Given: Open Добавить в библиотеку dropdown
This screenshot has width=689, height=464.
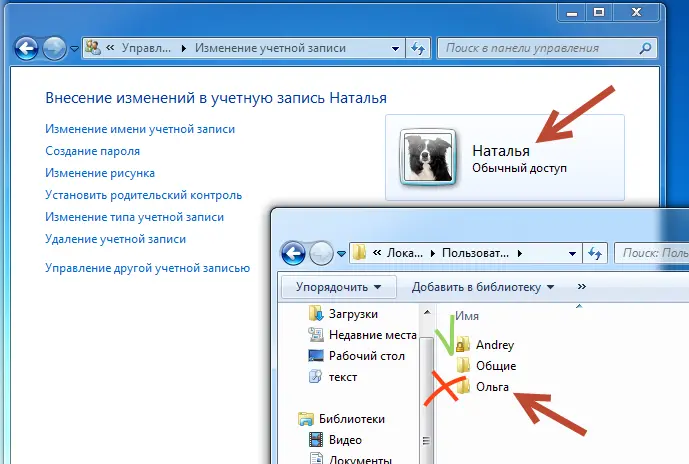Looking at the screenshot, I should coord(482,288).
